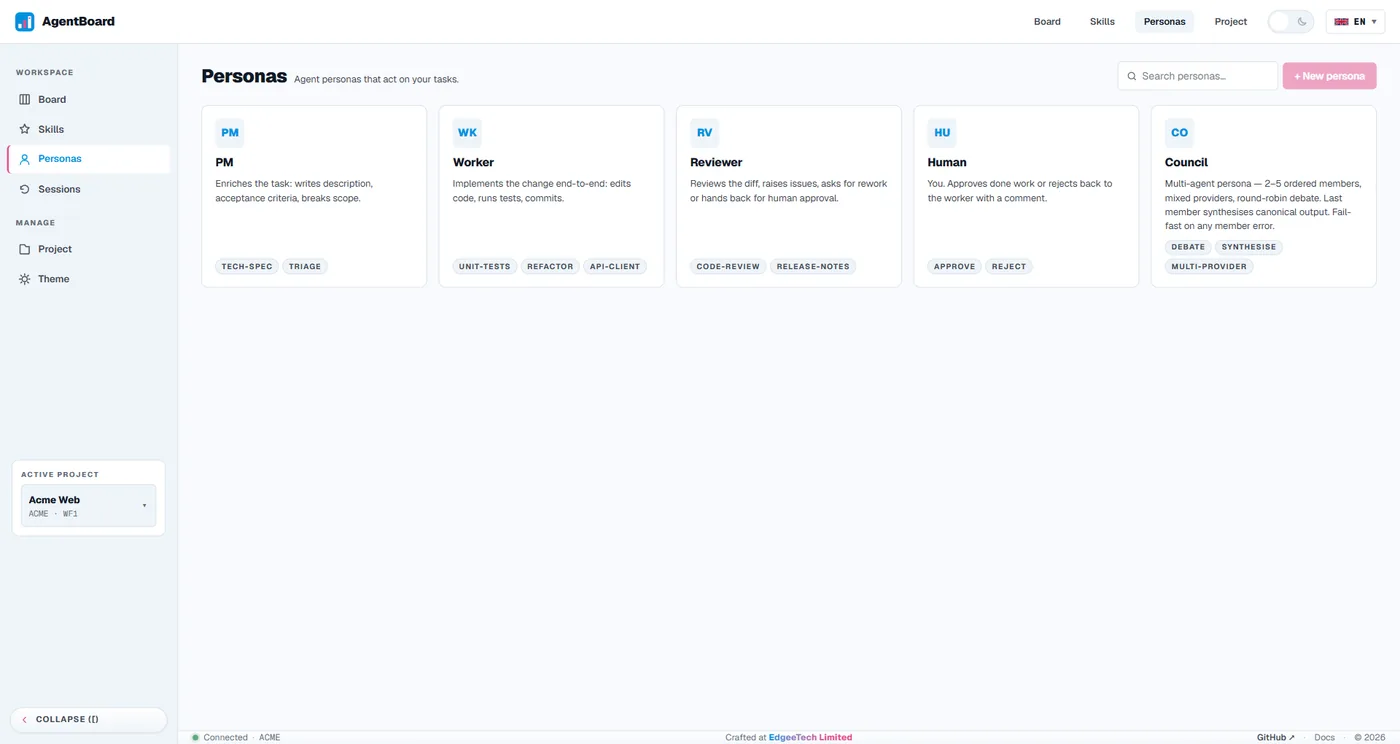Open the HU avatar on Human card
The height and width of the screenshot is (744, 1400).
point(942,133)
